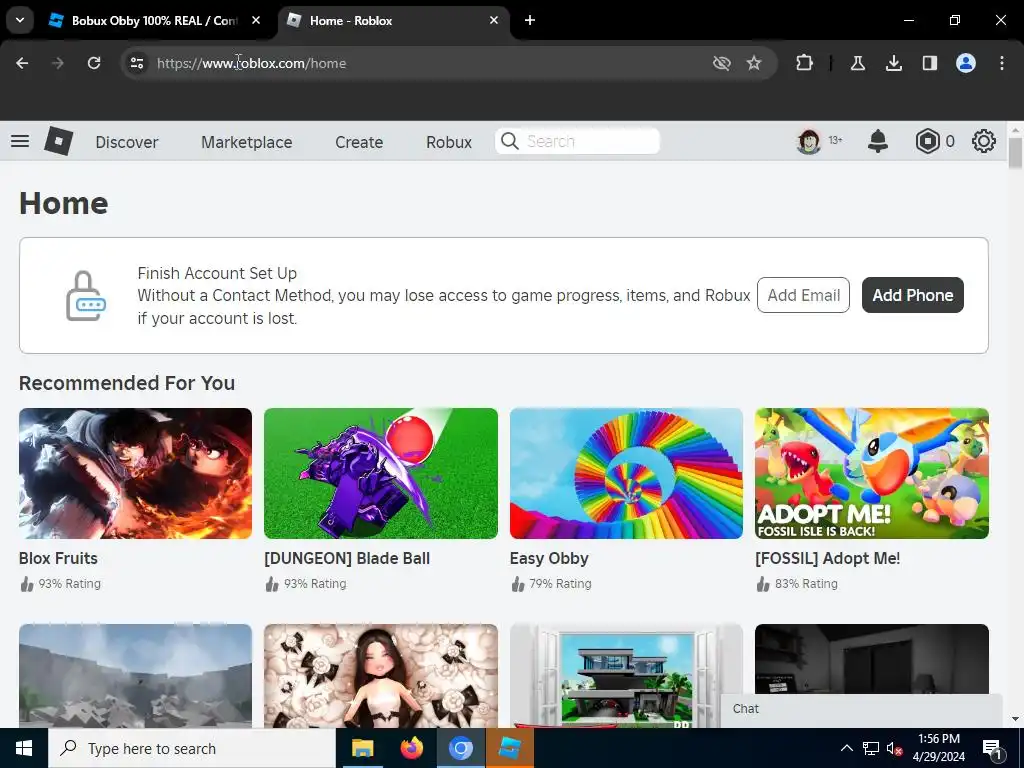Open File Explorer from the taskbar

[362, 748]
